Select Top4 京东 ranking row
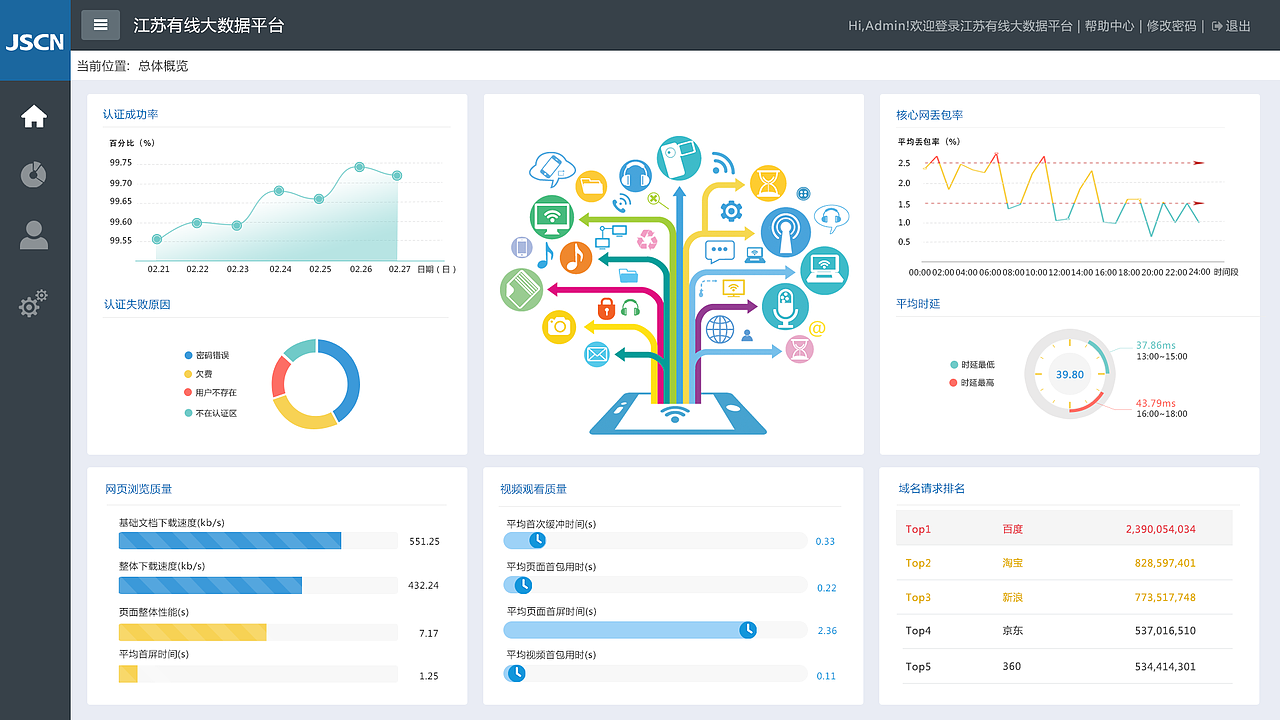This screenshot has height=720, width=1280. (x=1064, y=631)
